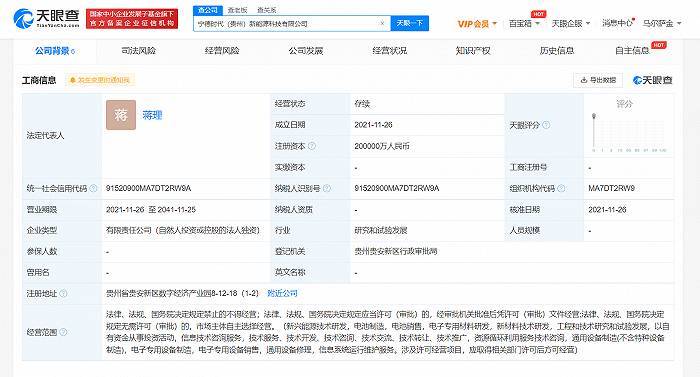Click business term 2021-11-26 至 2041-11-25

(151, 209)
